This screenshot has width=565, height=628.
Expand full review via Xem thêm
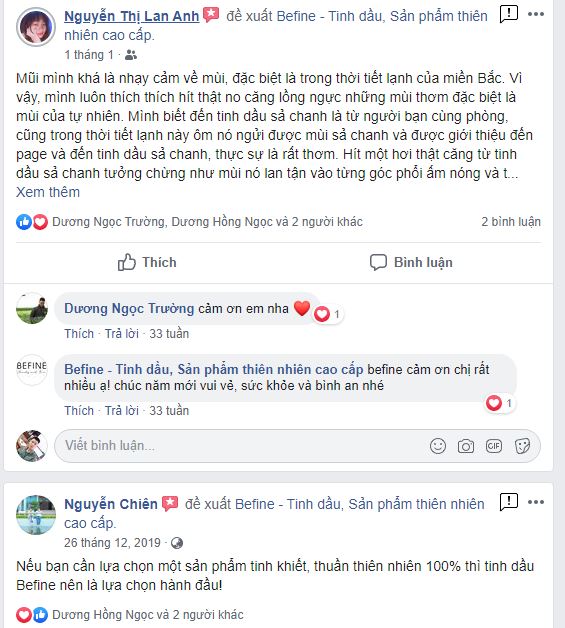pos(48,192)
